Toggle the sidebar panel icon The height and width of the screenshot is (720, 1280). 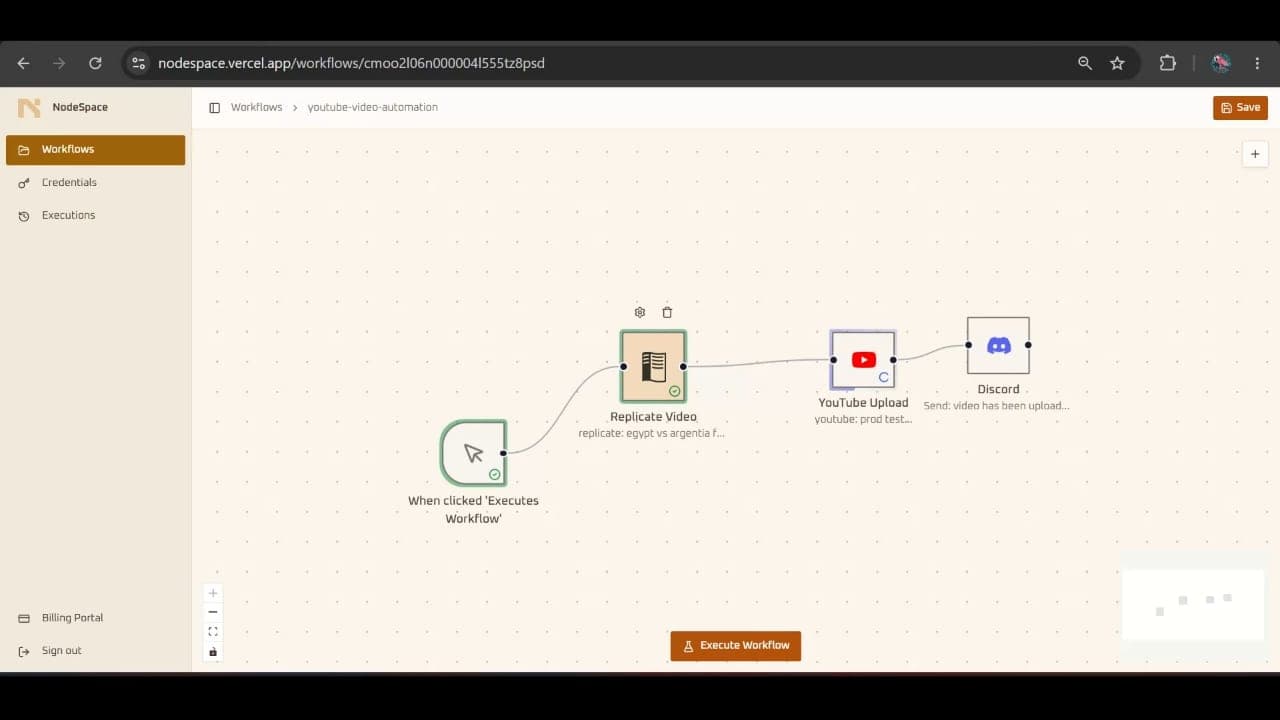point(214,107)
